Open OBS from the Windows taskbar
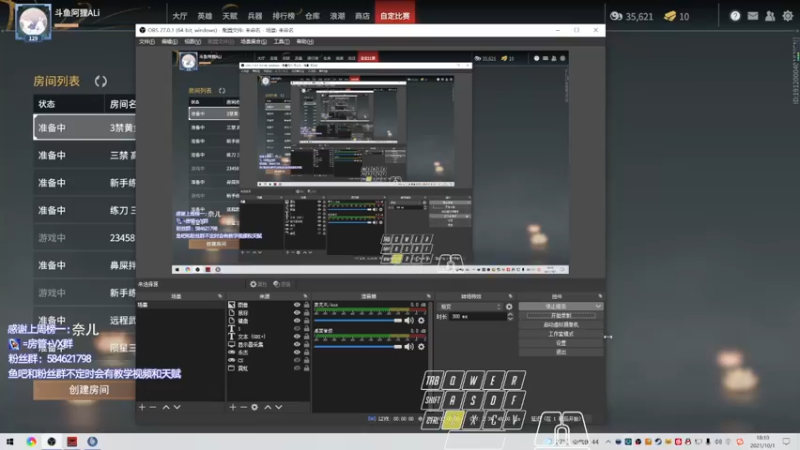This screenshot has width=800, height=450. point(52,441)
